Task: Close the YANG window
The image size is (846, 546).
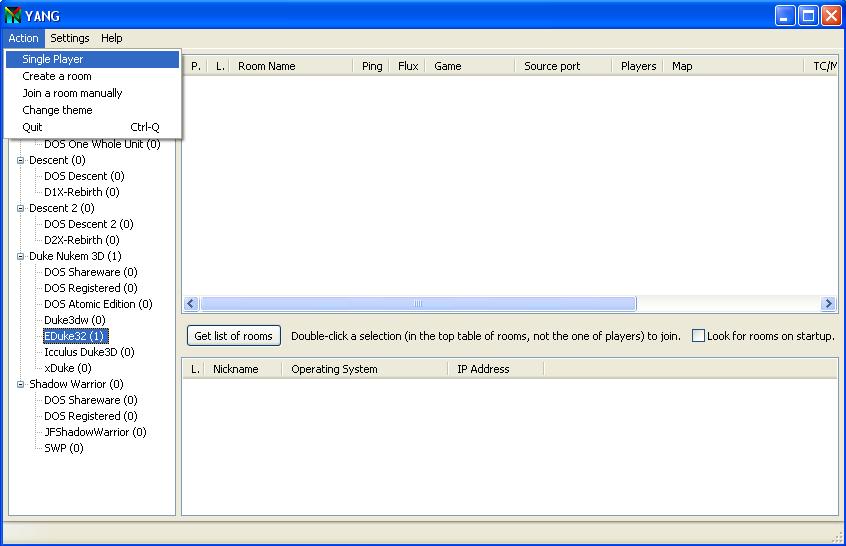Action: pos(831,16)
